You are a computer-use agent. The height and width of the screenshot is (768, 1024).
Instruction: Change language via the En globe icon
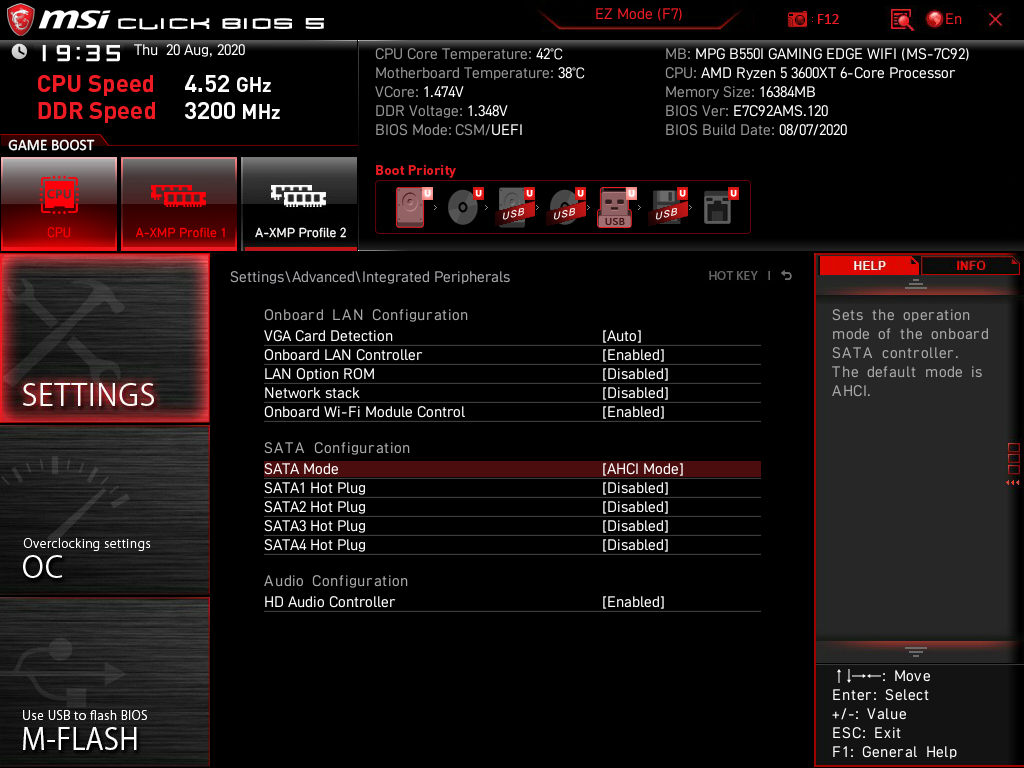click(944, 19)
